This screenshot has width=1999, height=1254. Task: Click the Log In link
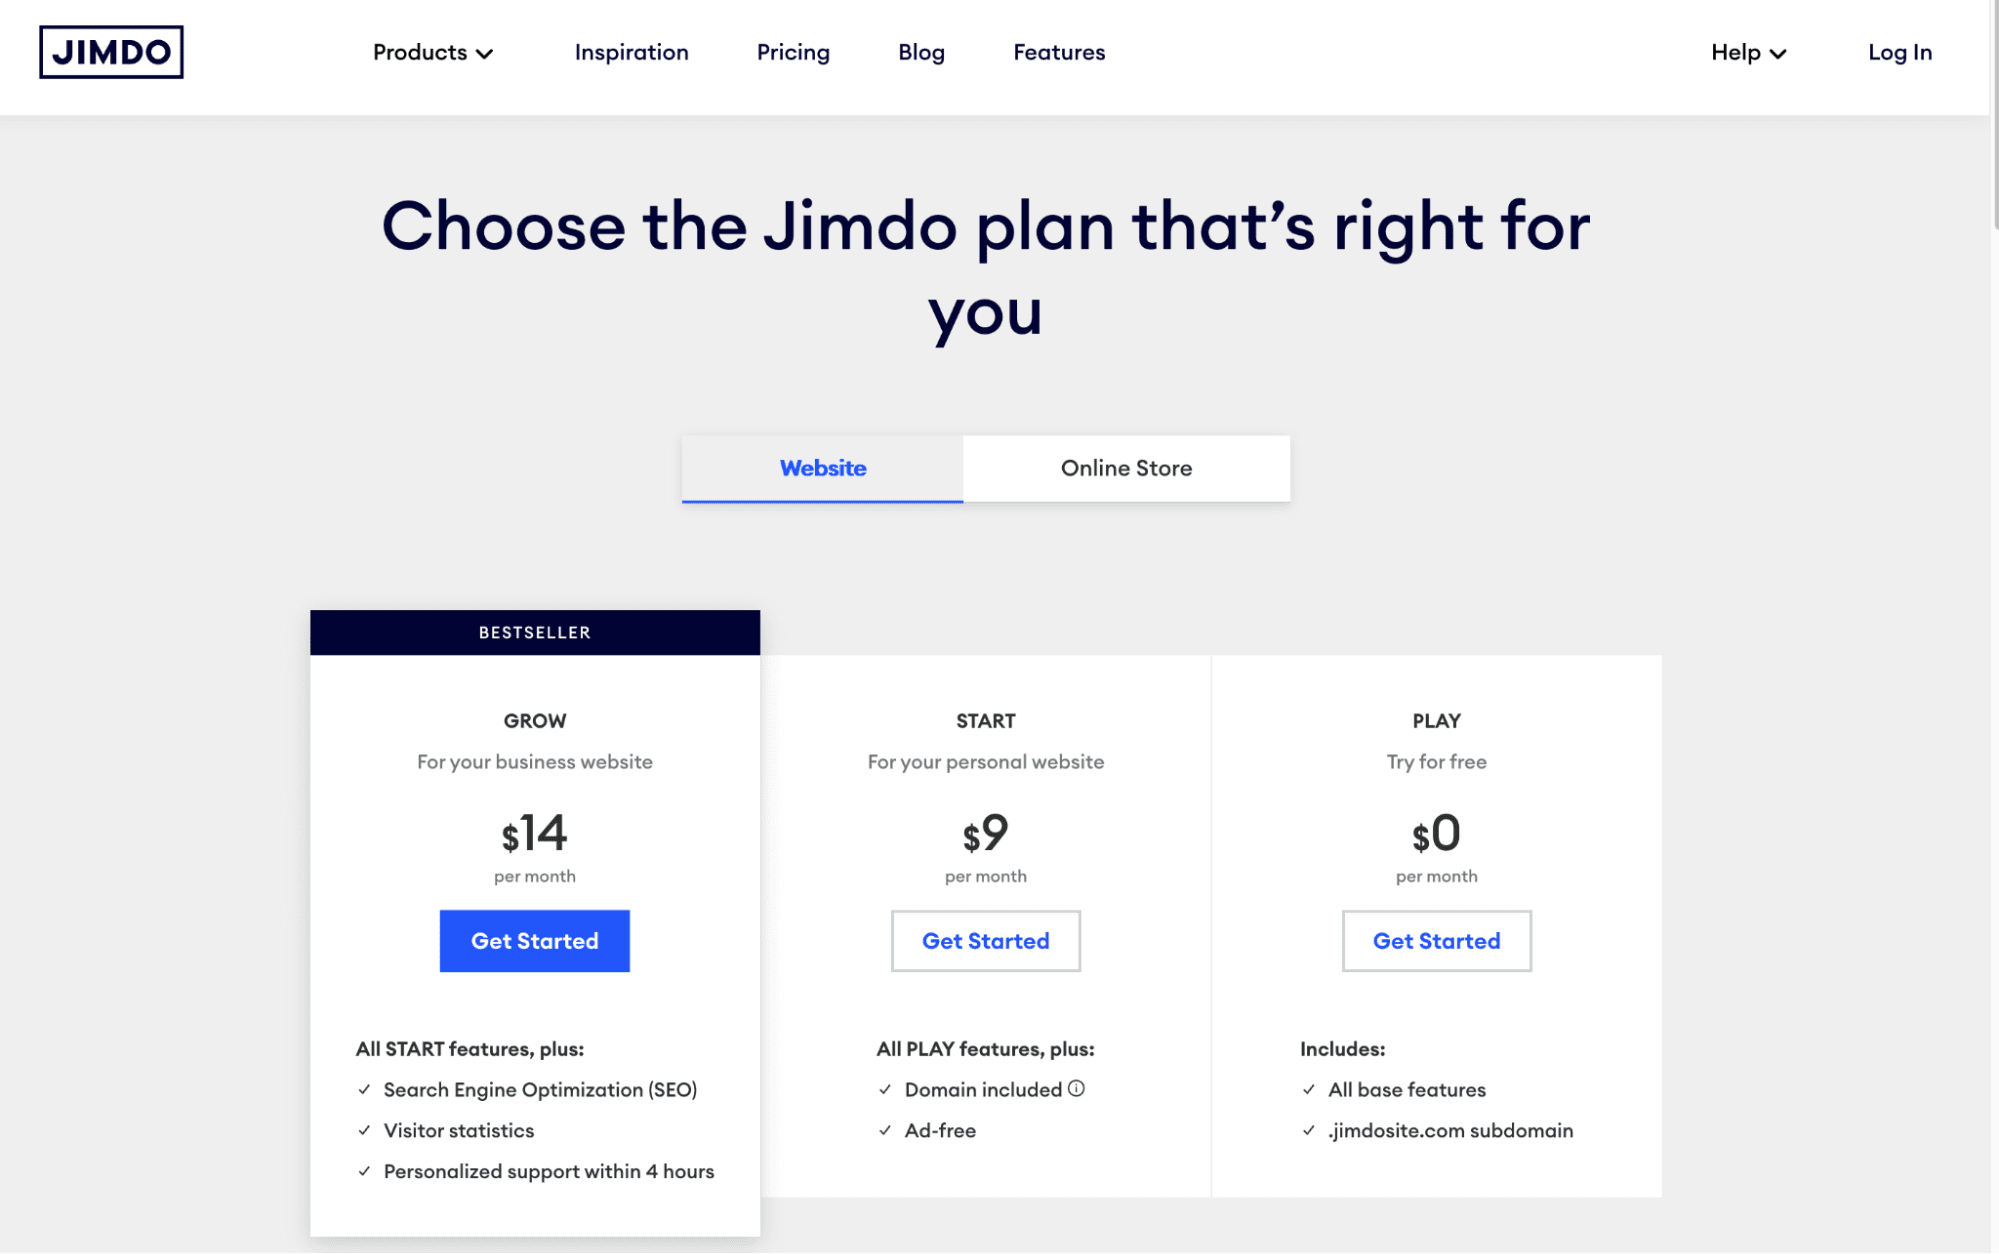pos(1901,52)
